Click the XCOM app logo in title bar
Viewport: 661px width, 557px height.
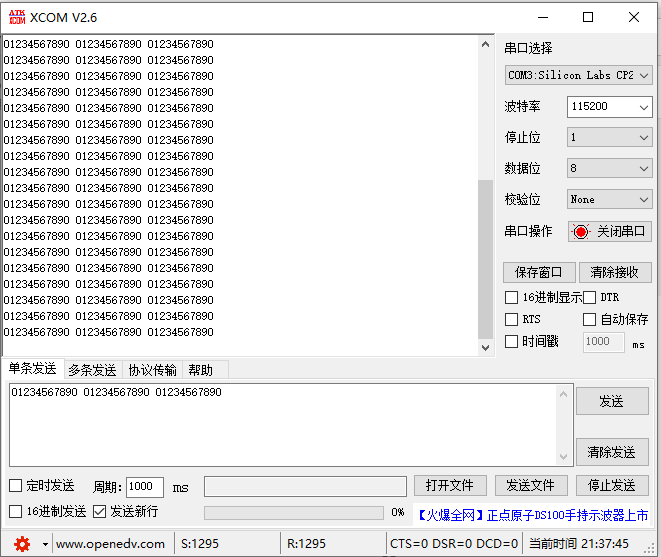coord(17,17)
